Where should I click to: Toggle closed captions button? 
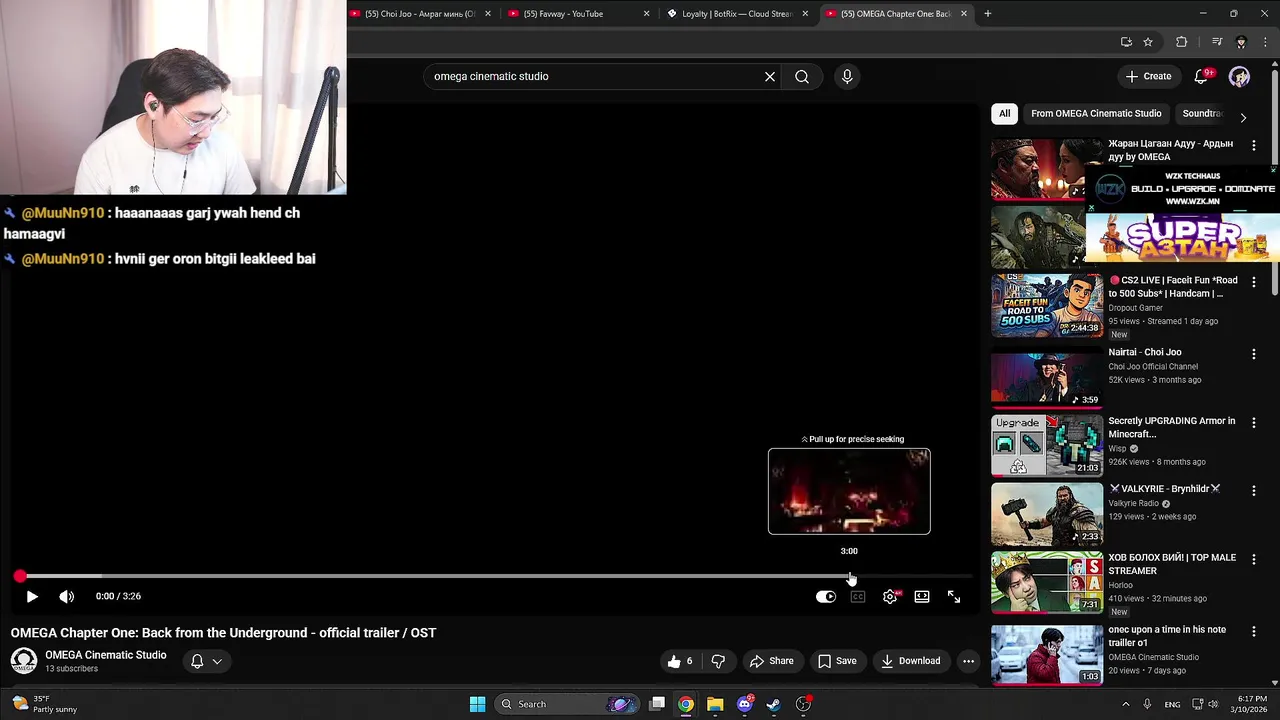pos(858,597)
